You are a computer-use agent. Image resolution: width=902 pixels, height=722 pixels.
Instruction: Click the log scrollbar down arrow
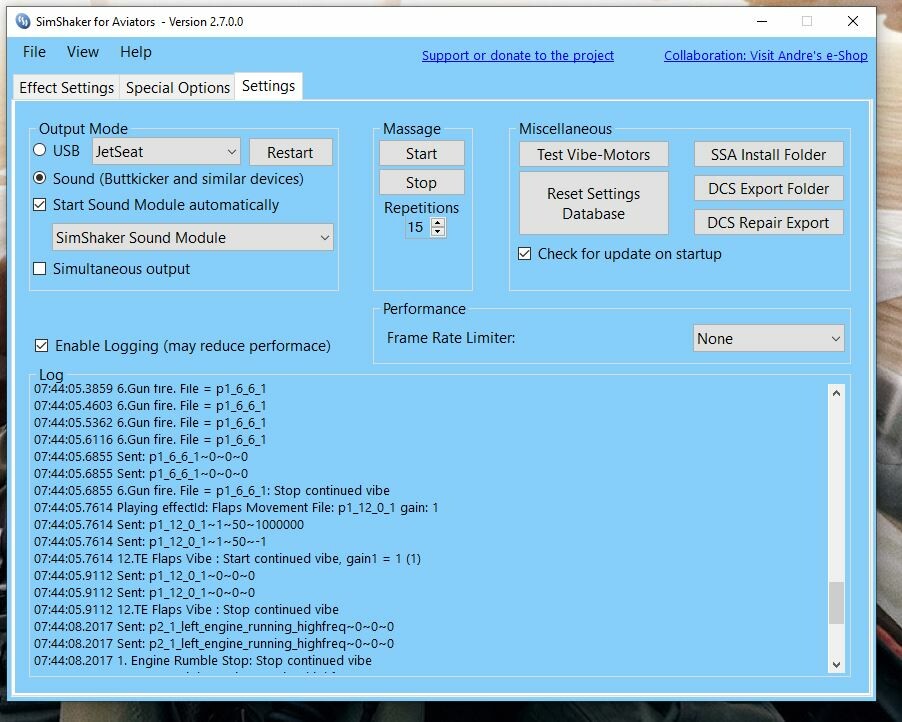point(836,664)
